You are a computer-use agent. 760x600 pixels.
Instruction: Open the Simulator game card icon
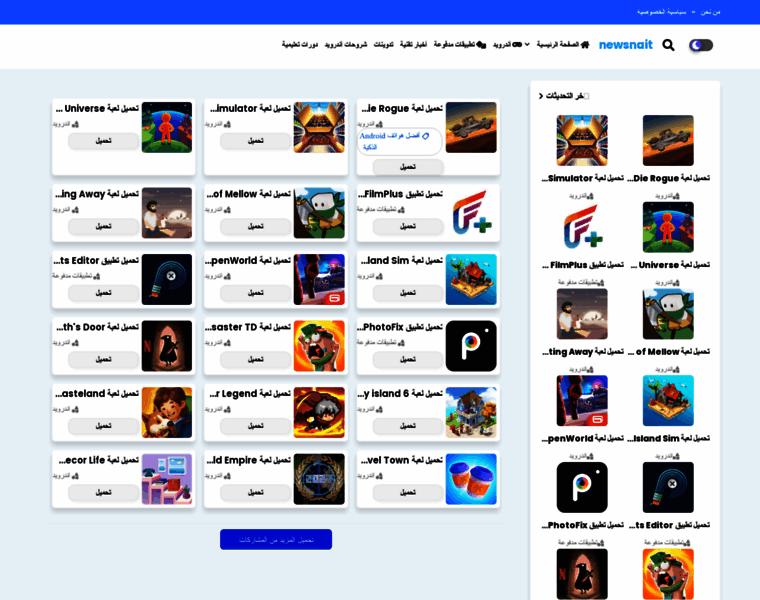click(319, 127)
